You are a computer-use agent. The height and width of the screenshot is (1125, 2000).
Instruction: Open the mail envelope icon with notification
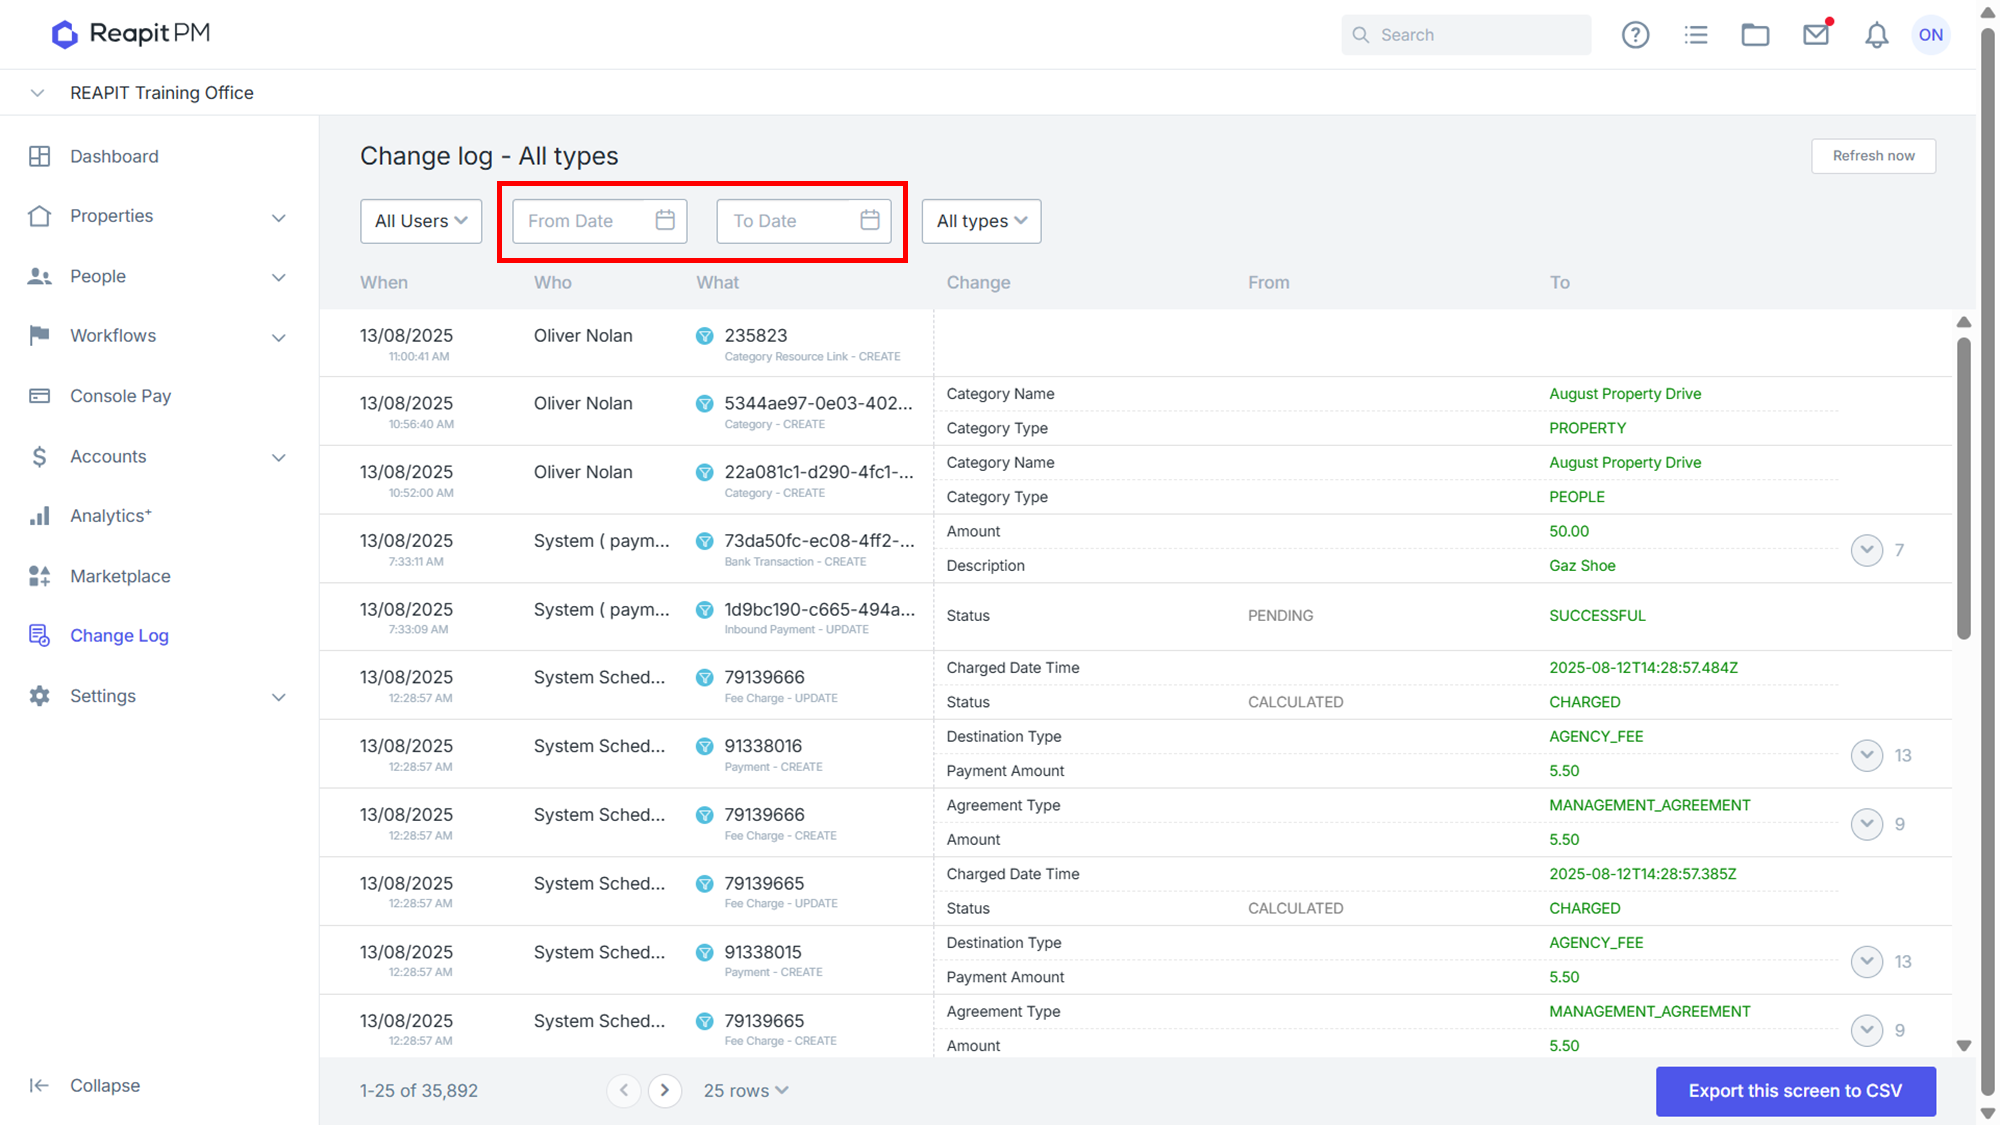pos(1816,34)
